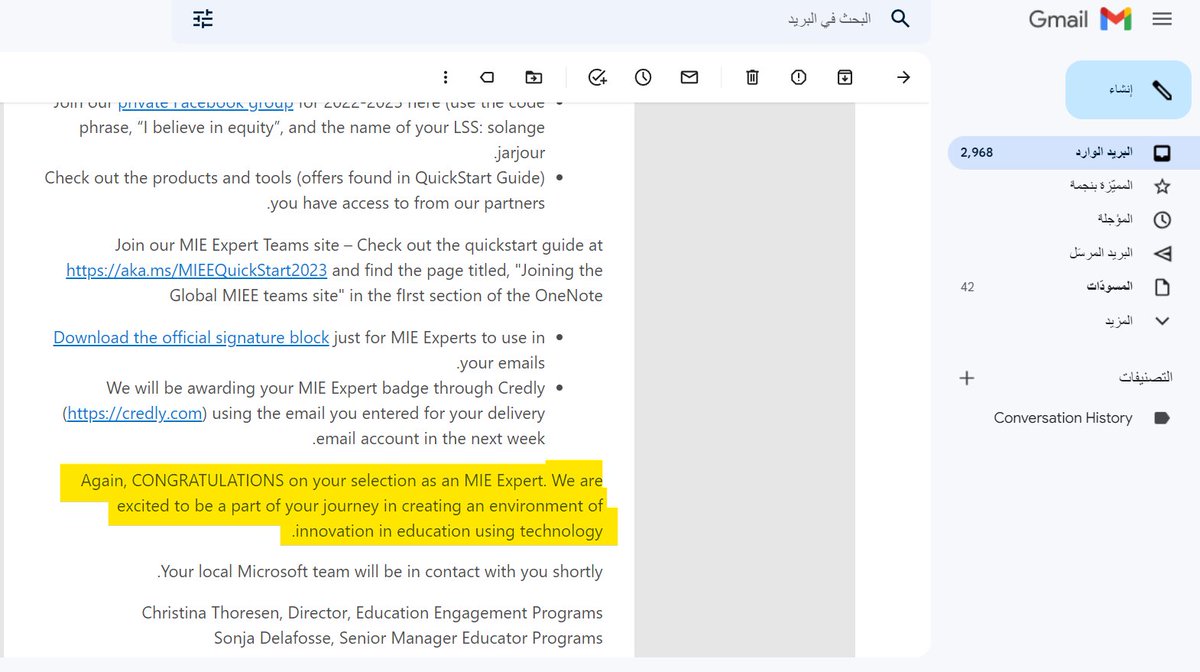Go back to inbox using the arrow icon
The image size is (1200, 672).
coord(904,77)
